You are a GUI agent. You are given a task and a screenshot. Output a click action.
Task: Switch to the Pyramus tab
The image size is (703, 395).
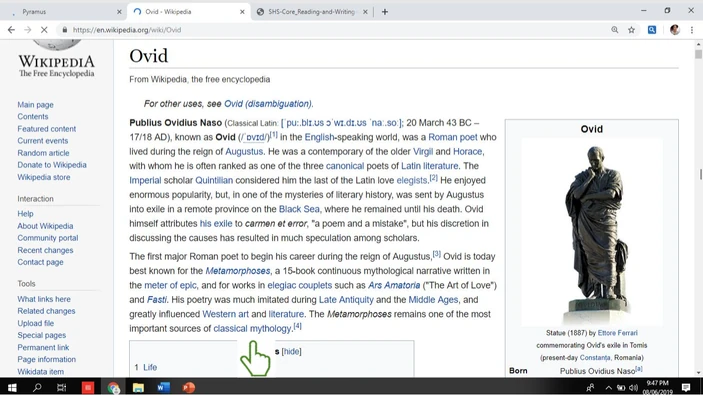coord(63,12)
